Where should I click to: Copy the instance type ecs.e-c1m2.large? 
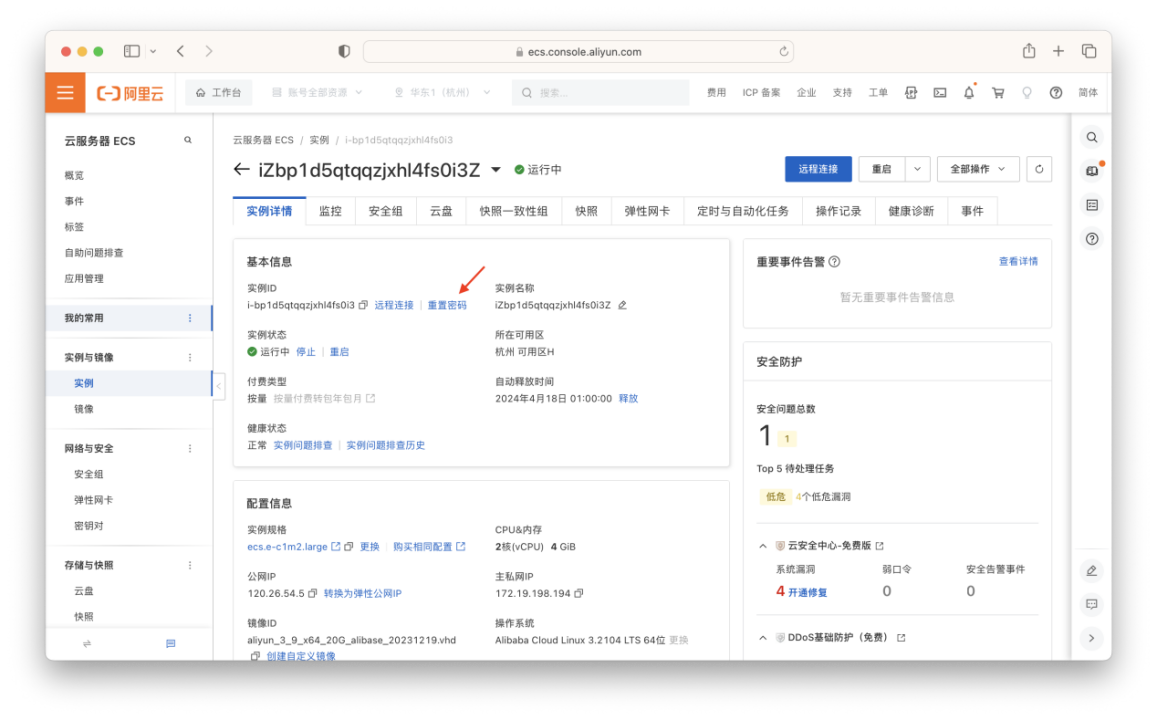[x=349, y=547]
